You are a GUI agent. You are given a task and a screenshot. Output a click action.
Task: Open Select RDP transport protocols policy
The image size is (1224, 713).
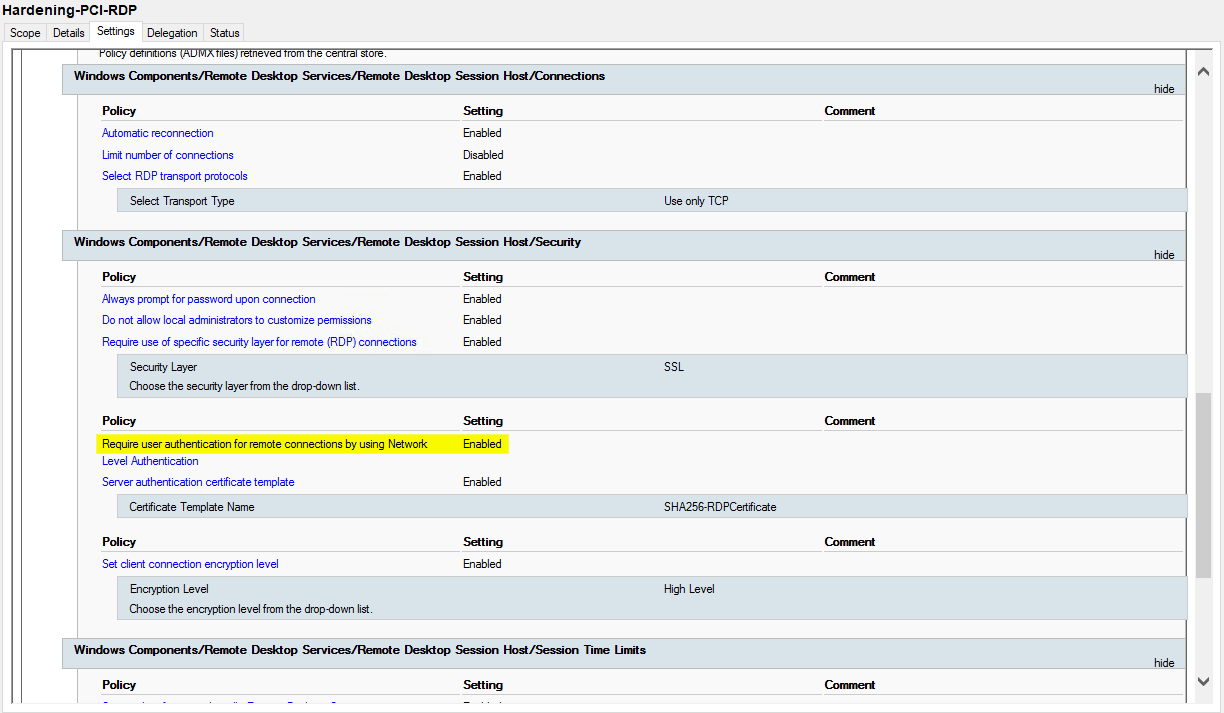pyautogui.click(x=174, y=176)
